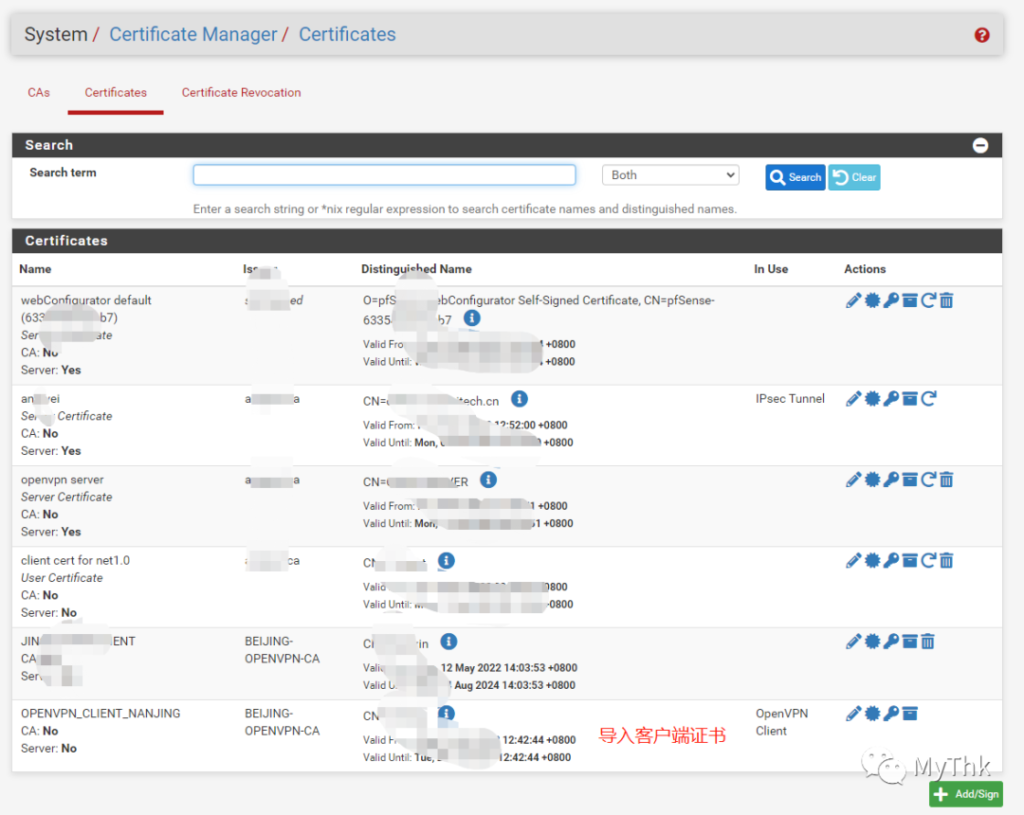Click the pencil icon for OPENVPN_CLIENT_NANJING
Screen dimensions: 1024x815
coord(853,714)
